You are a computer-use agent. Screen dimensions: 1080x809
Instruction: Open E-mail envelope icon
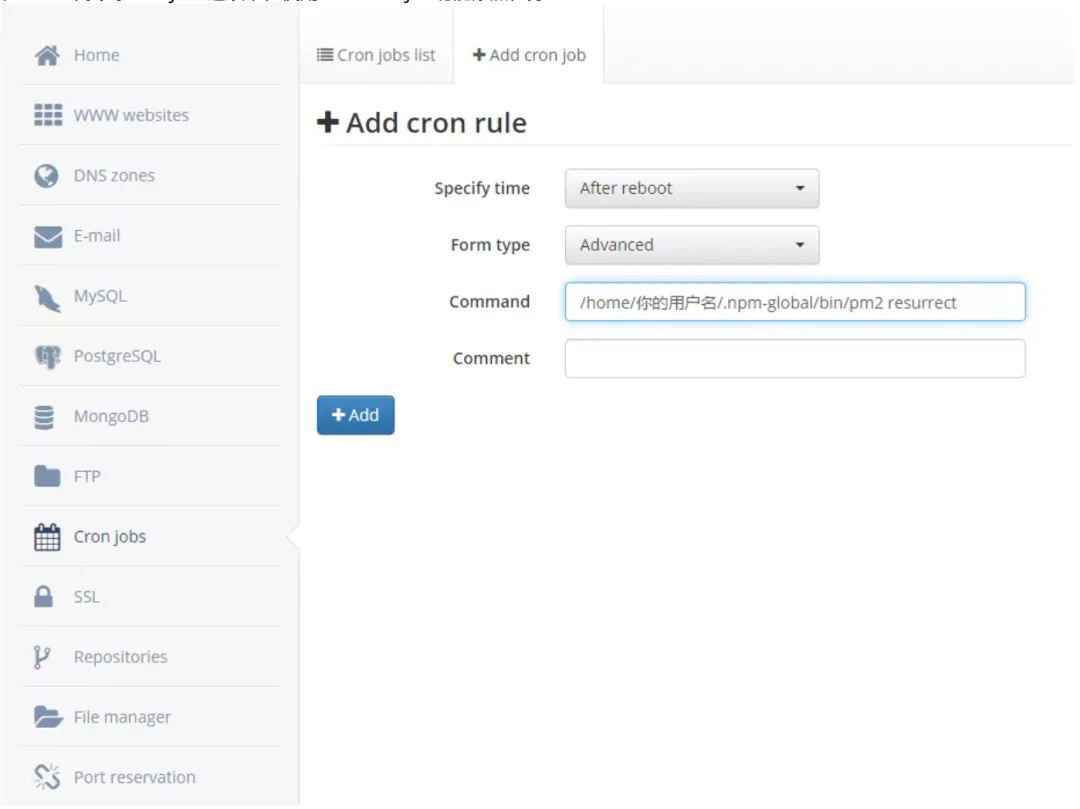pyautogui.click(x=47, y=236)
